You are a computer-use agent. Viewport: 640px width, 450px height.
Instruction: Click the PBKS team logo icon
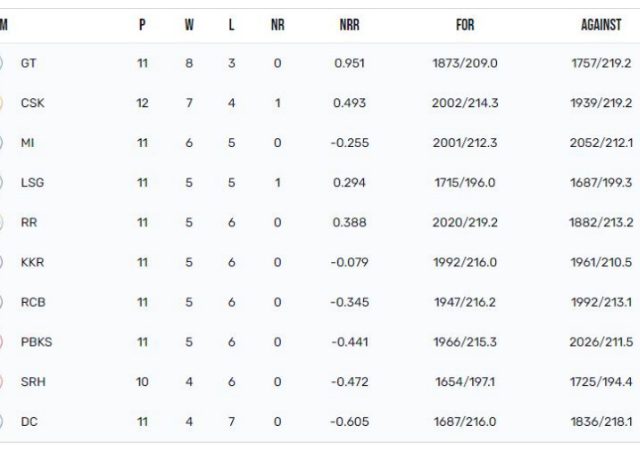(x=1, y=342)
